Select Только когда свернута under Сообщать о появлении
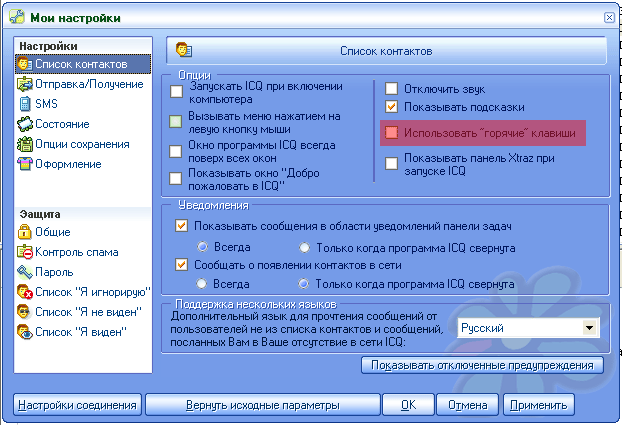The height and width of the screenshot is (425, 622). [x=303, y=283]
